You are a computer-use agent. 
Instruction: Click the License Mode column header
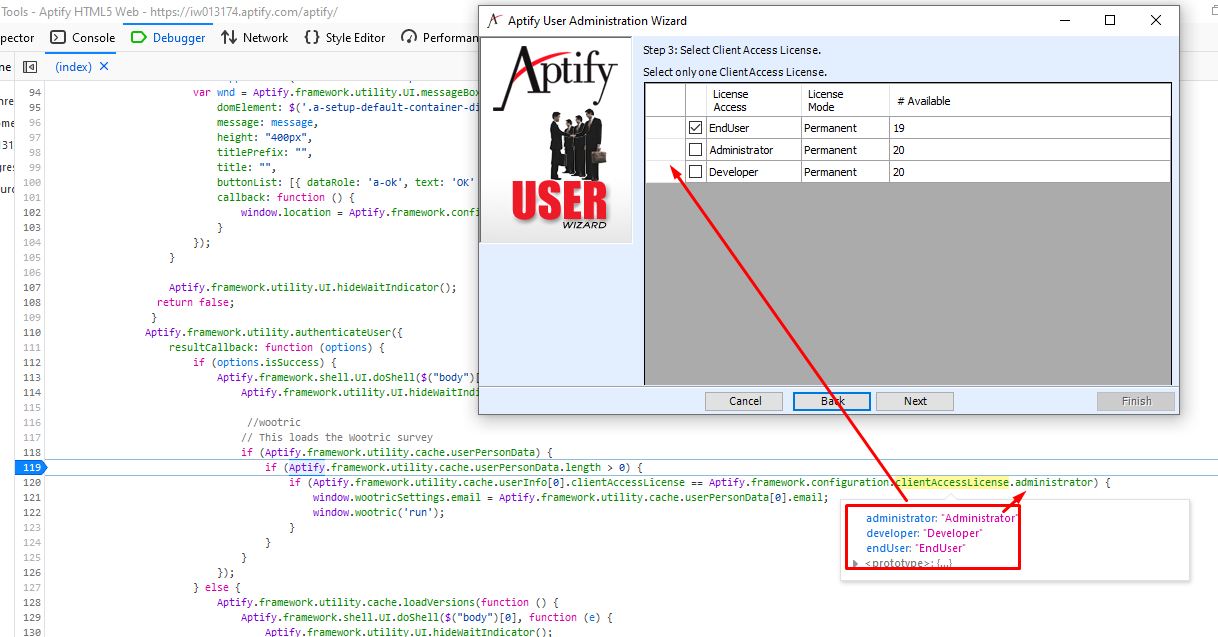pyautogui.click(x=845, y=100)
